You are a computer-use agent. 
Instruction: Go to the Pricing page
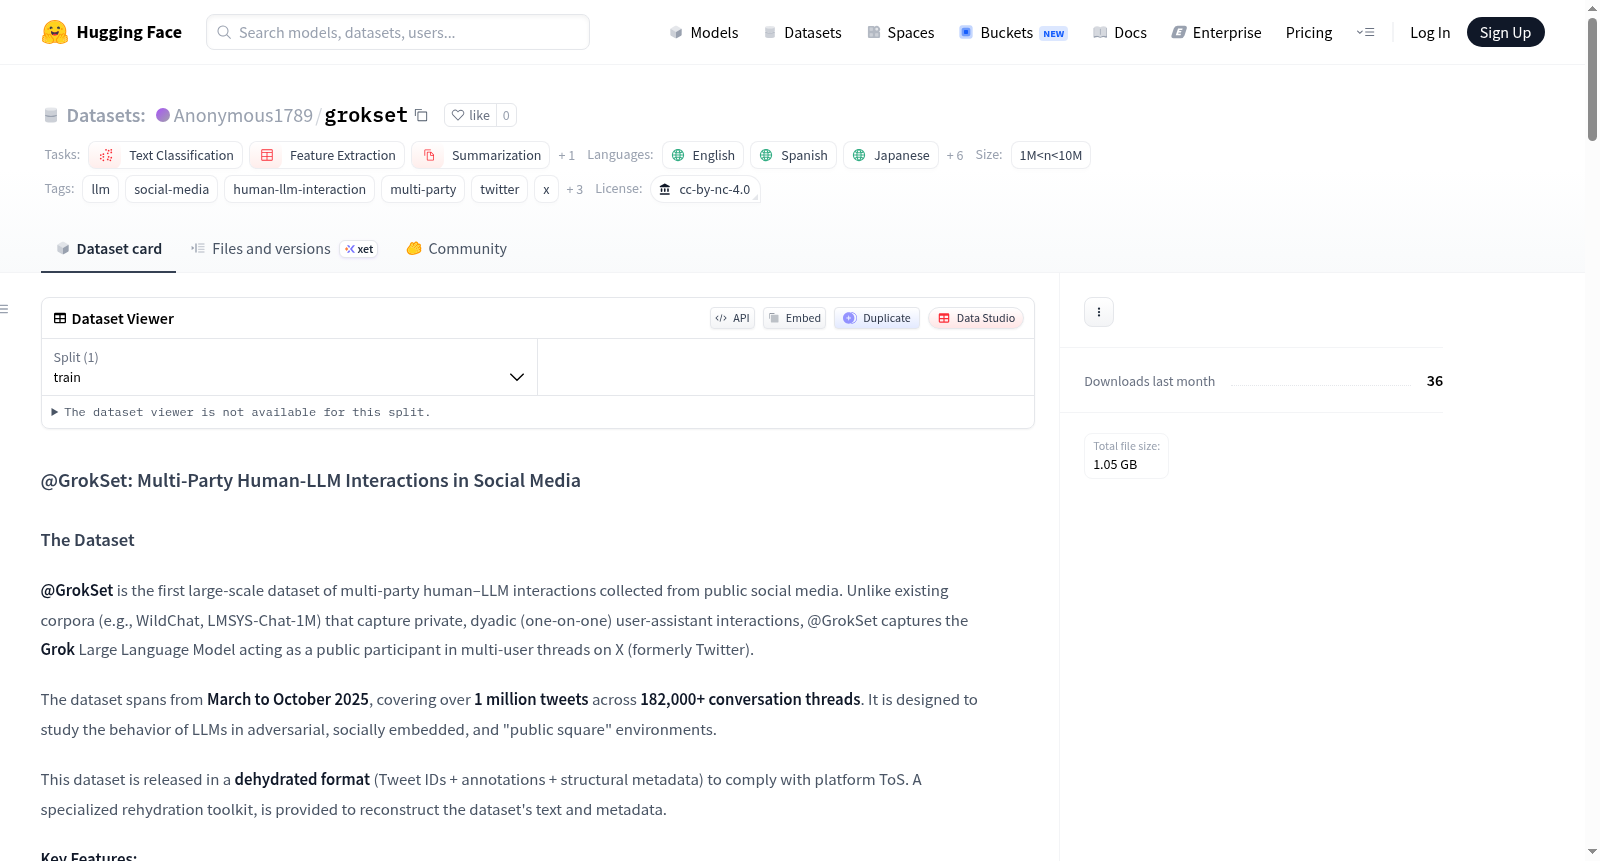1309,32
